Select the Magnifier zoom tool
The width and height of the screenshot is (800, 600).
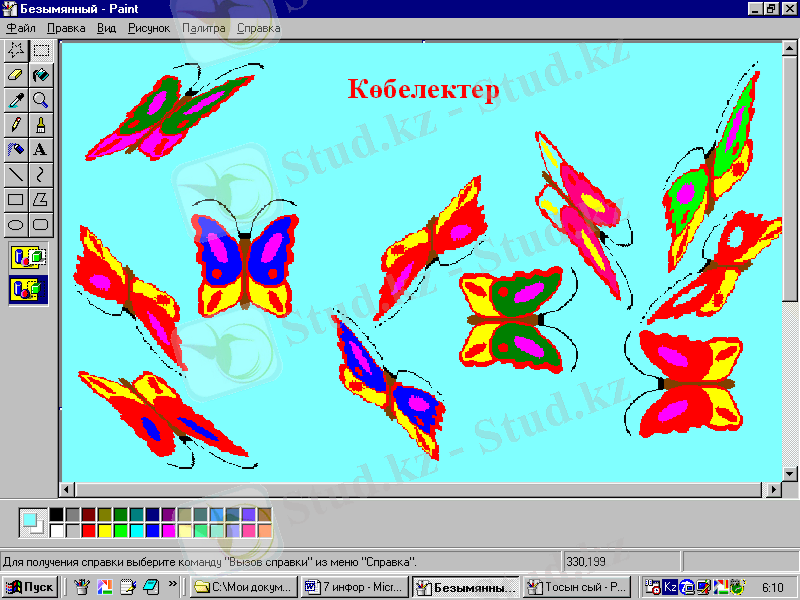(41, 99)
